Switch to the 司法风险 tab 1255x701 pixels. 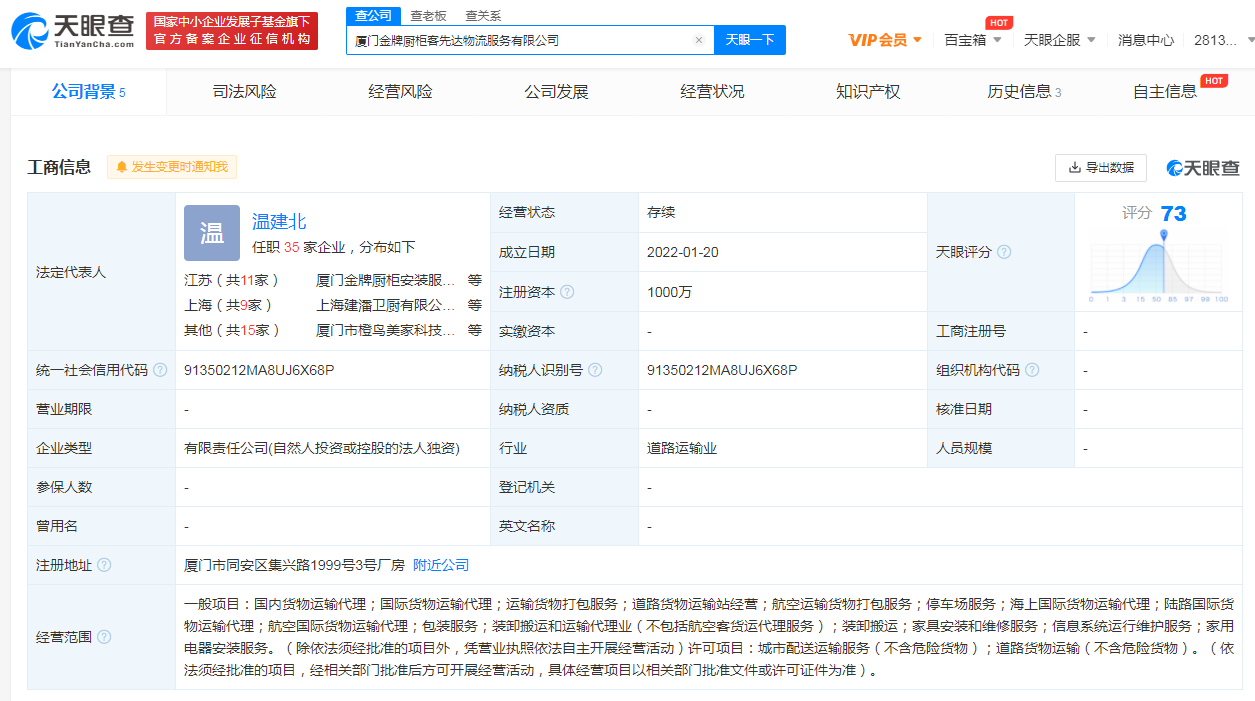[x=245, y=92]
